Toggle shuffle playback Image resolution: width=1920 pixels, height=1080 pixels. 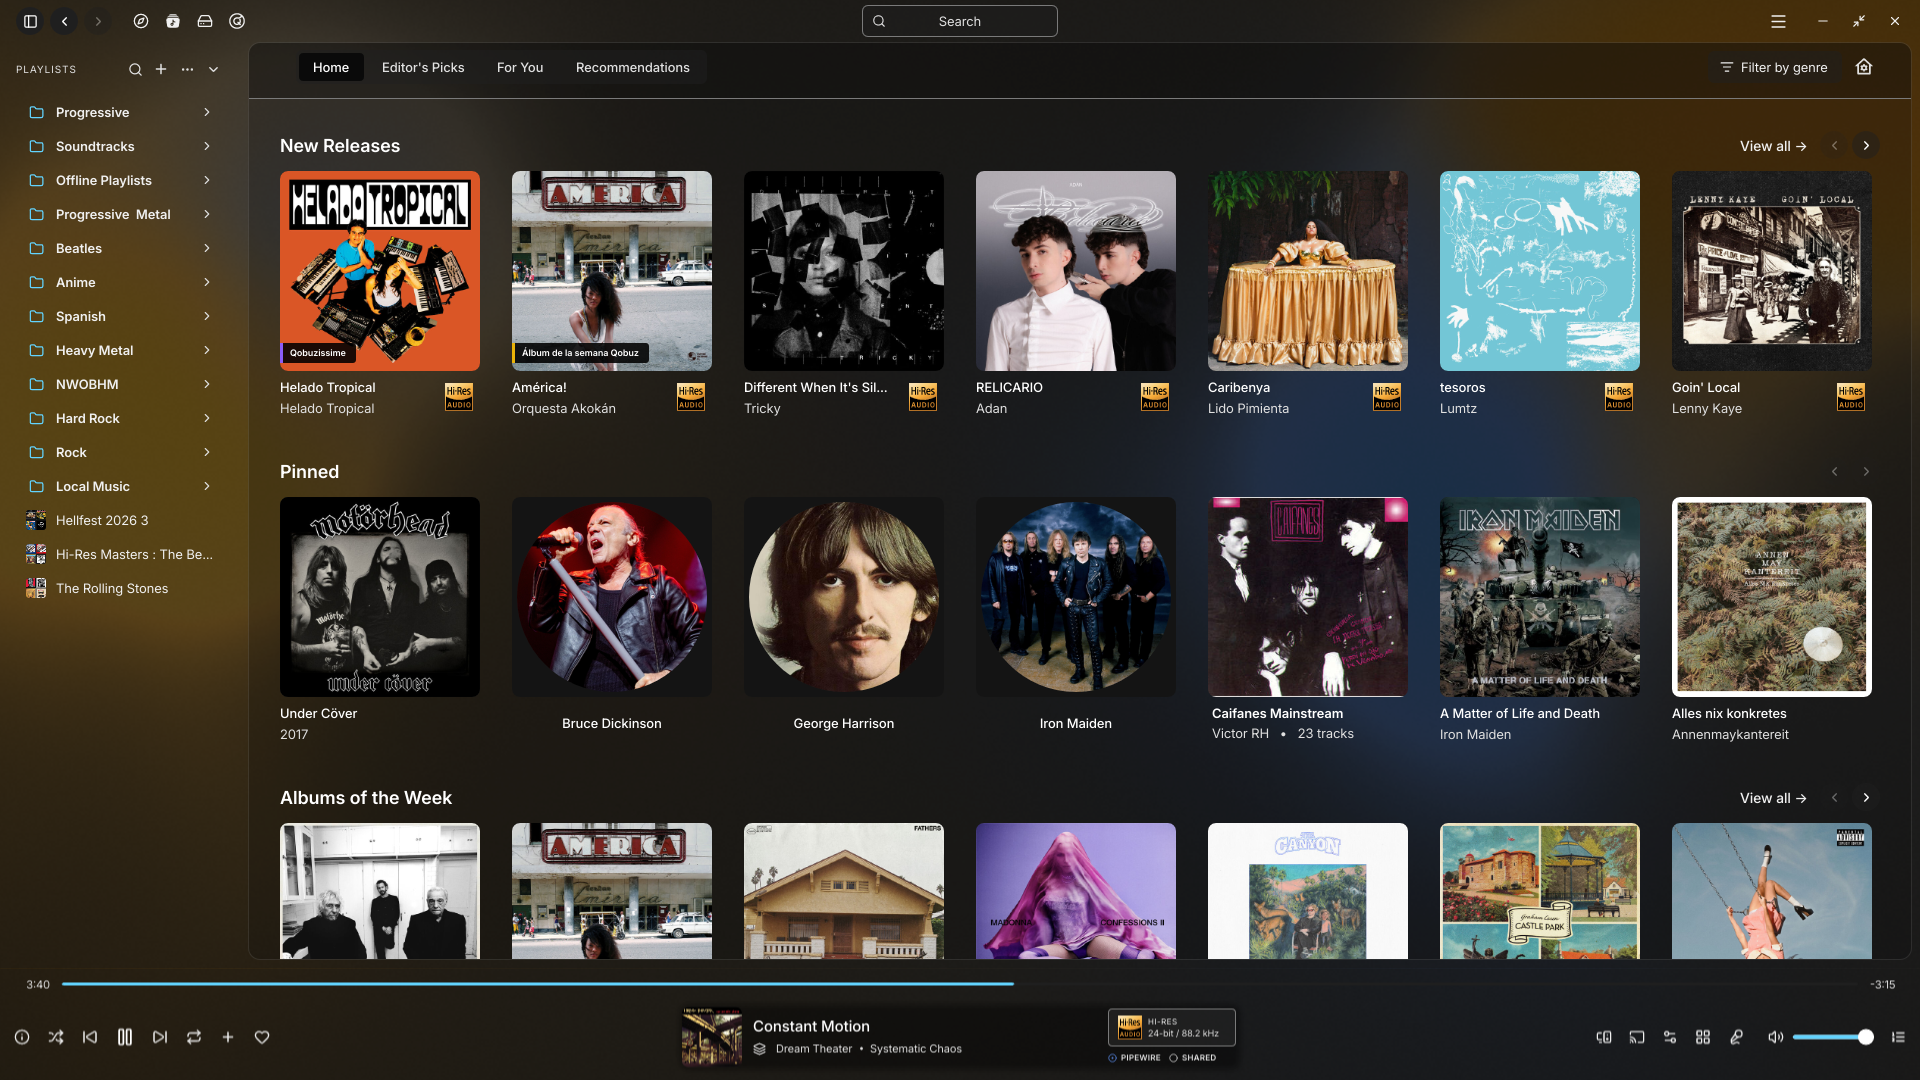click(x=56, y=1037)
